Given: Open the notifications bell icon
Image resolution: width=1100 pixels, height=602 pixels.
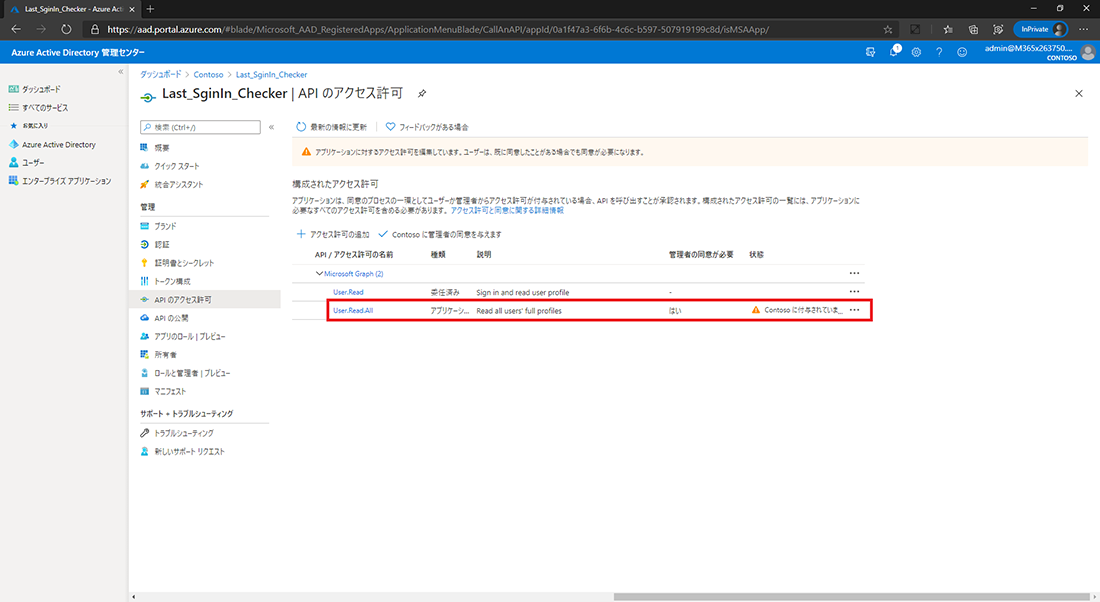Looking at the screenshot, I should 894,52.
